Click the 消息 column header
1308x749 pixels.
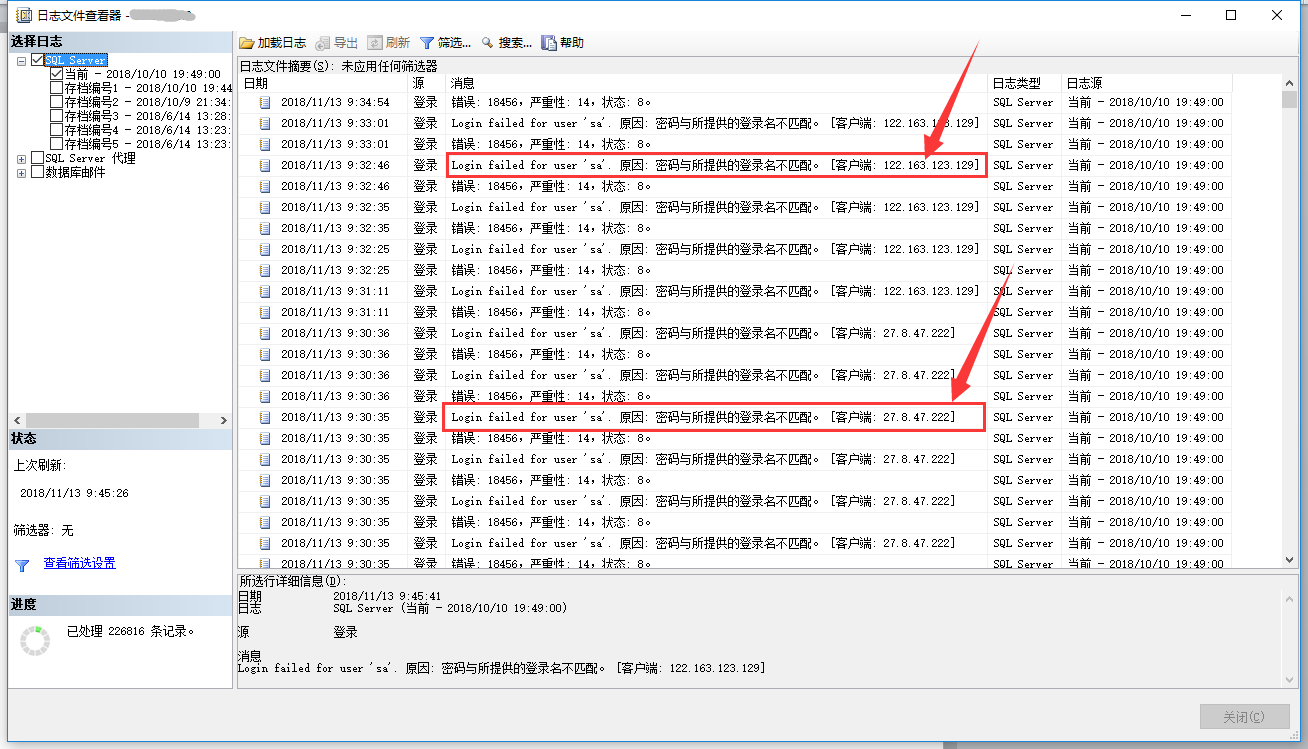point(716,83)
